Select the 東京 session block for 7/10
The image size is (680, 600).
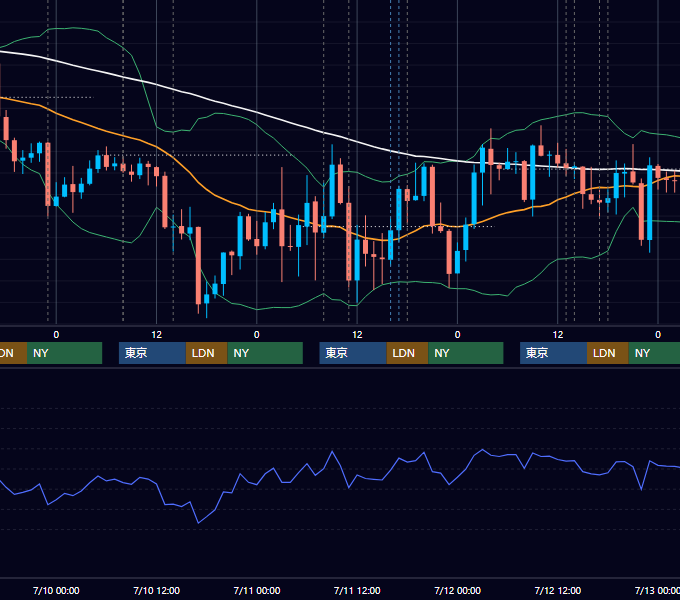153,353
